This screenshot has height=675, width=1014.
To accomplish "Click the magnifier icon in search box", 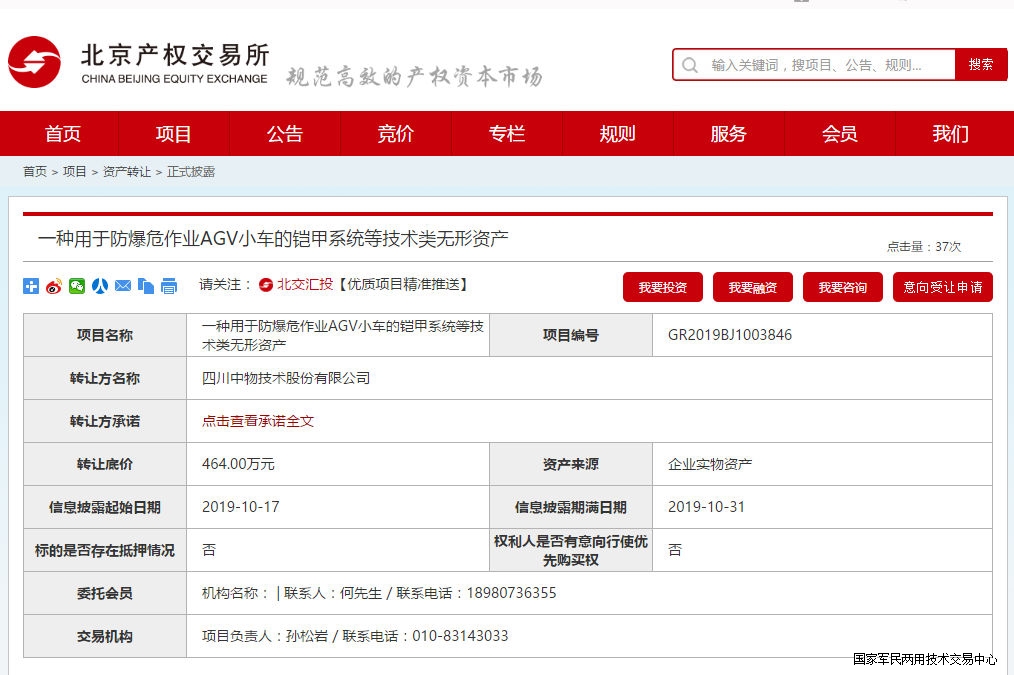I will point(690,65).
